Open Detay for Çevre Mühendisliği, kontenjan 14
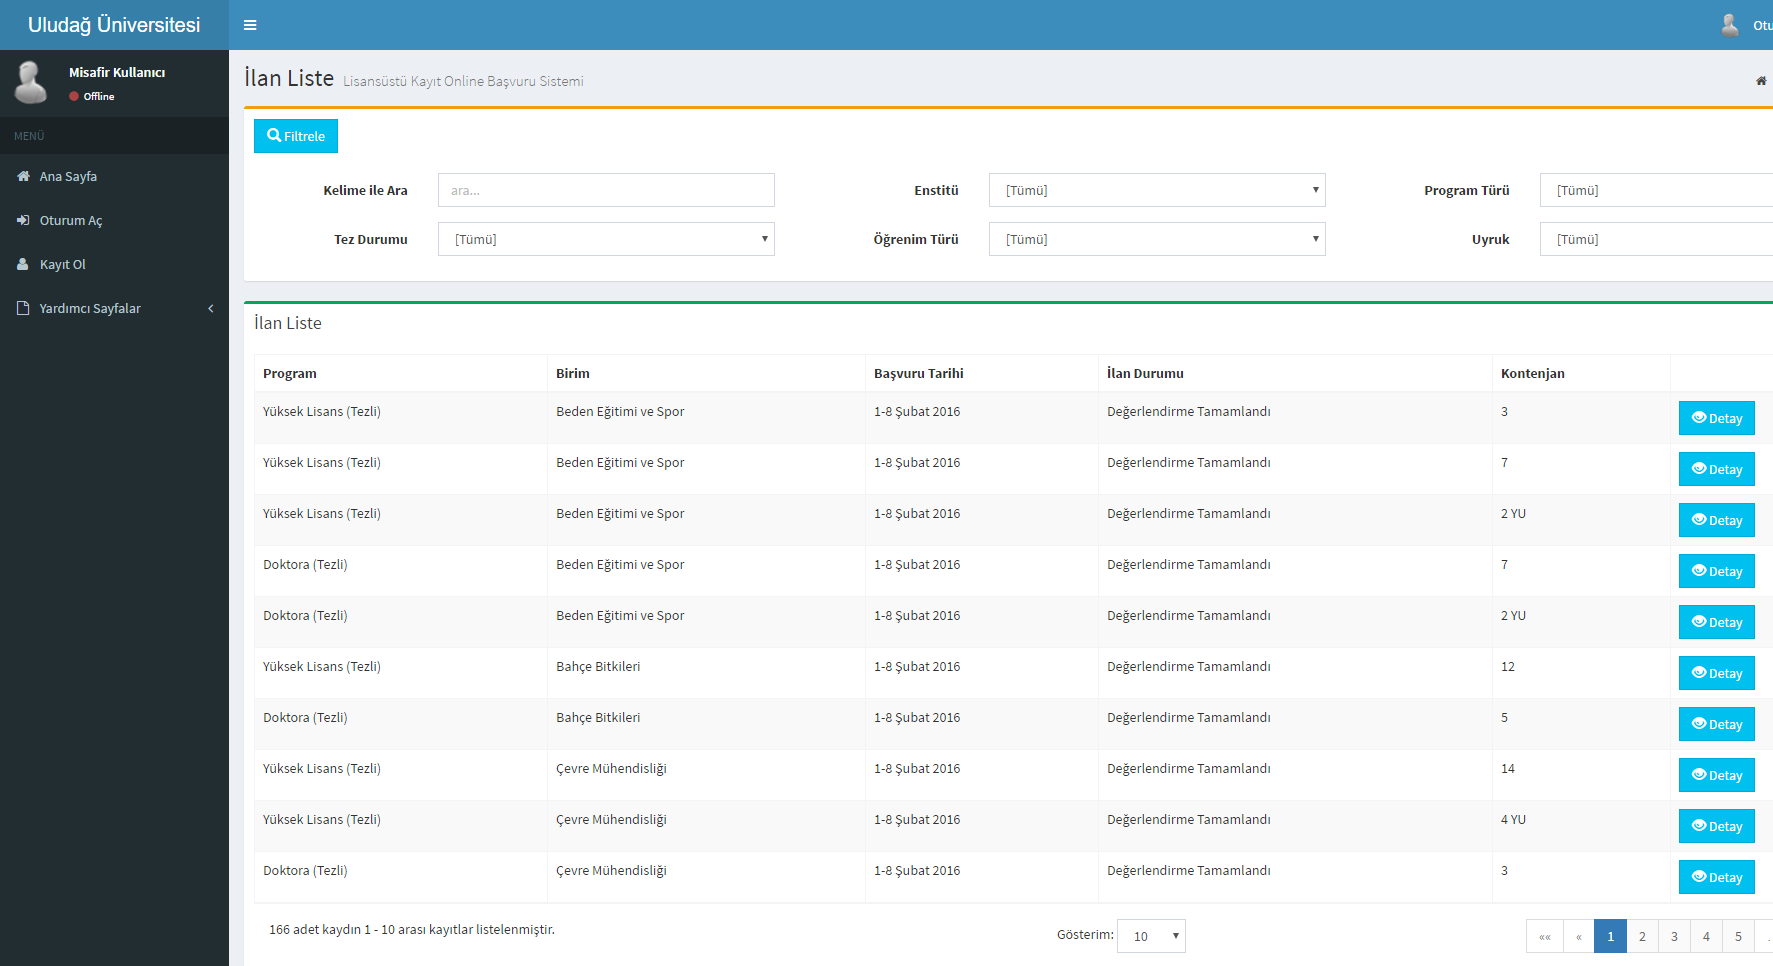 pos(1717,775)
